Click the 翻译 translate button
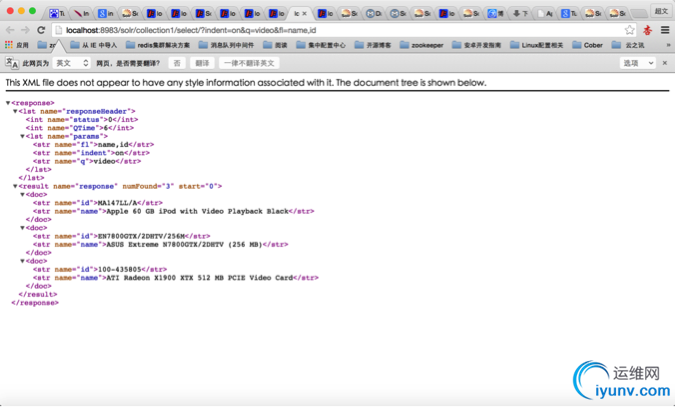The height and width of the screenshot is (407, 676). coord(202,63)
